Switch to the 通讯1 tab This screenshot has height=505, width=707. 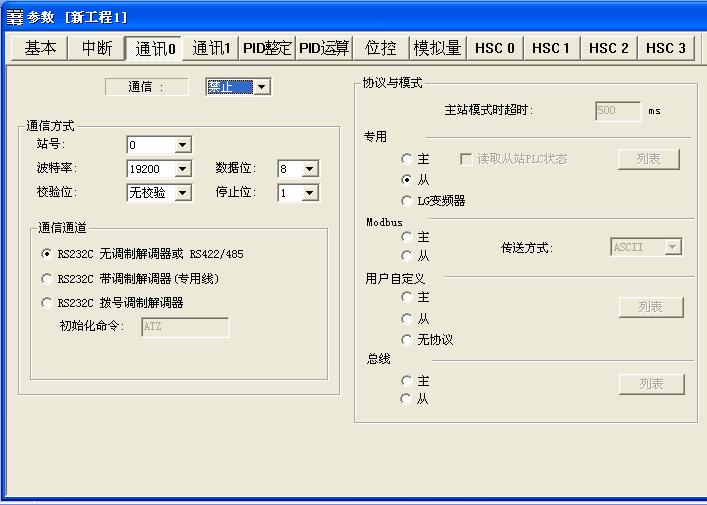coord(211,48)
